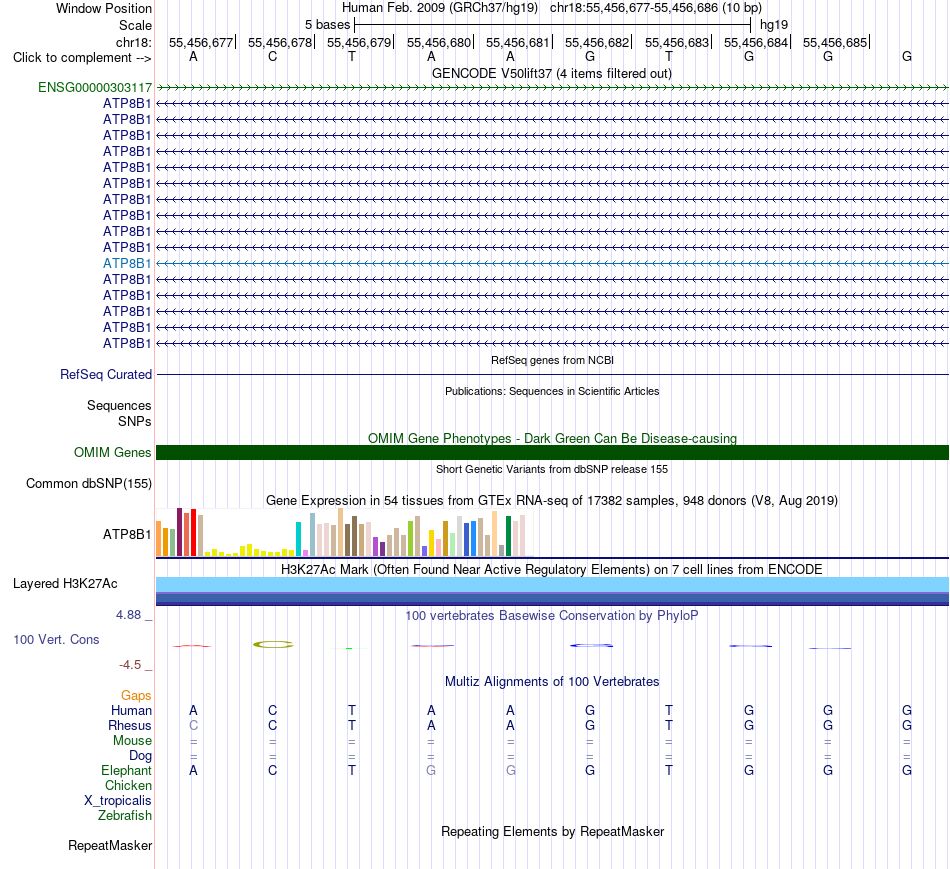Viewport: 950px width, 869px height.
Task: Click the yellow PhyloP conservation mark
Action: (x=273, y=645)
